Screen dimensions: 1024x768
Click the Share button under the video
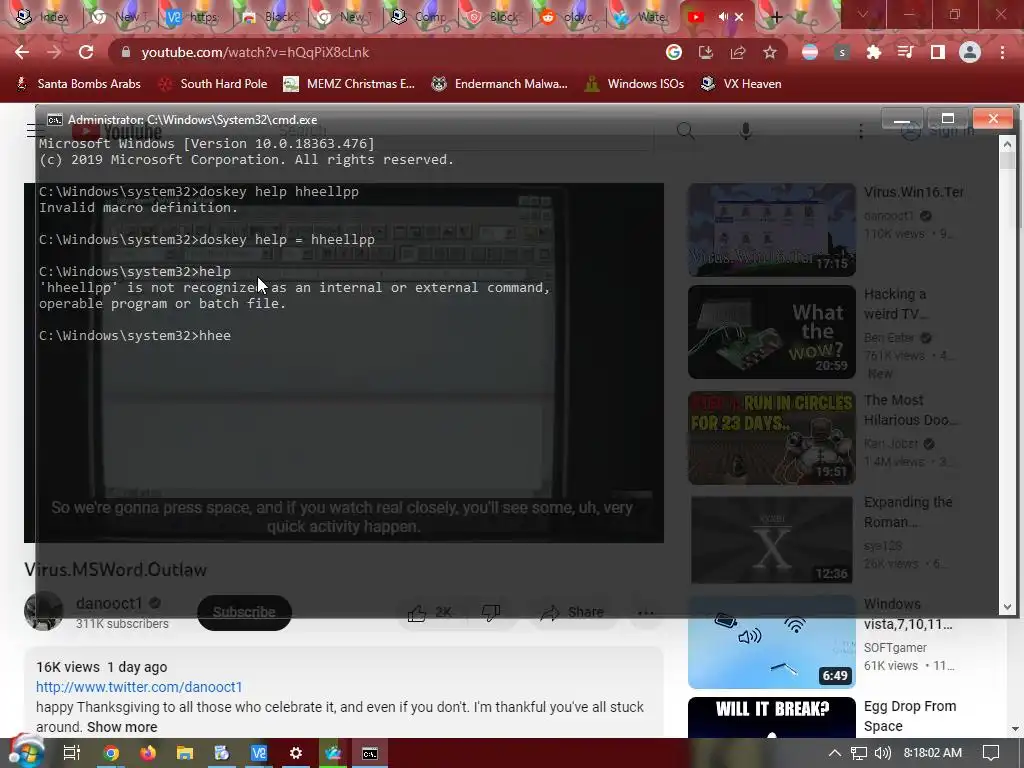[x=573, y=613]
